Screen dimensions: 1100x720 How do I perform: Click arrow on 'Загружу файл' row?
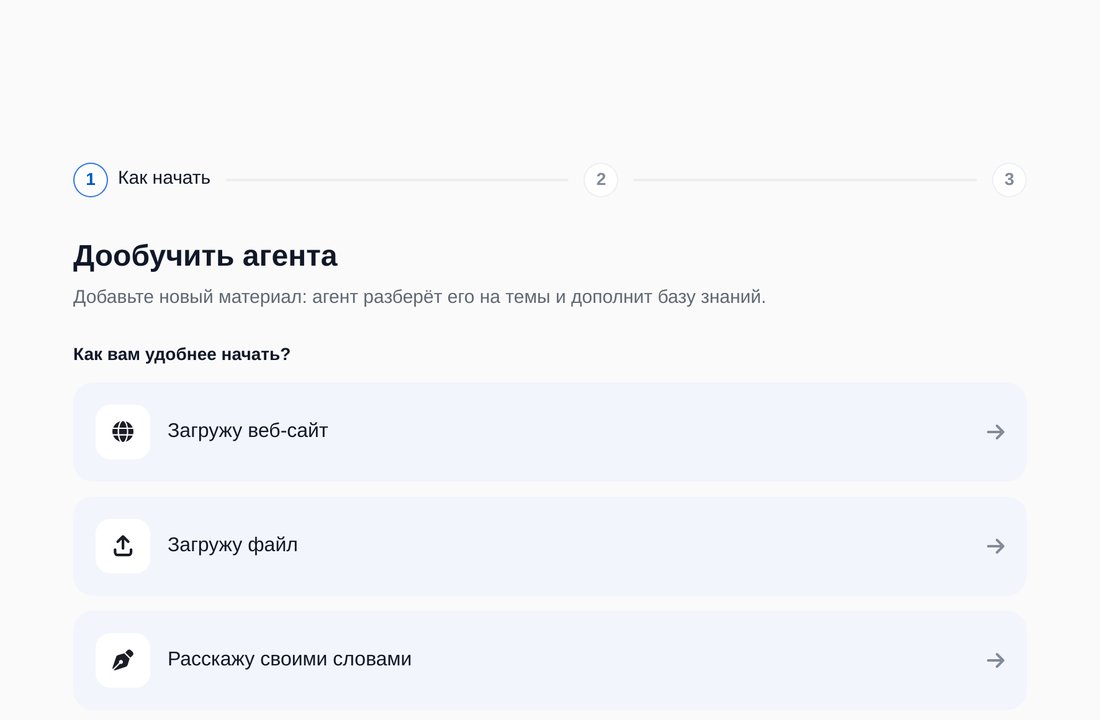995,546
